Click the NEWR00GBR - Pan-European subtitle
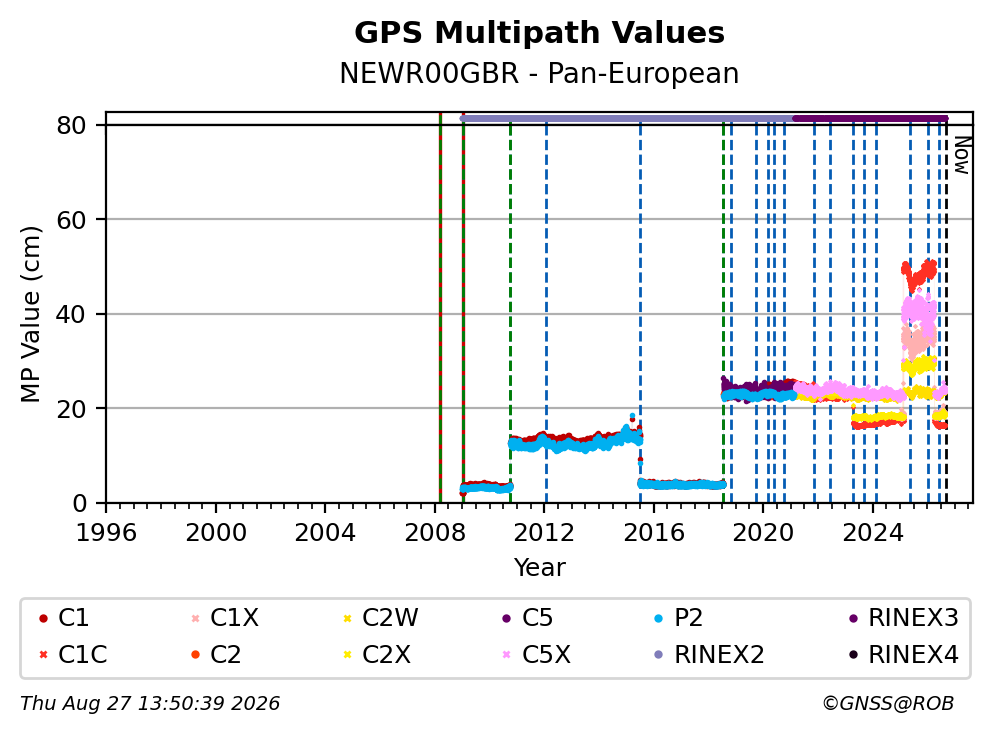 (x=539, y=73)
